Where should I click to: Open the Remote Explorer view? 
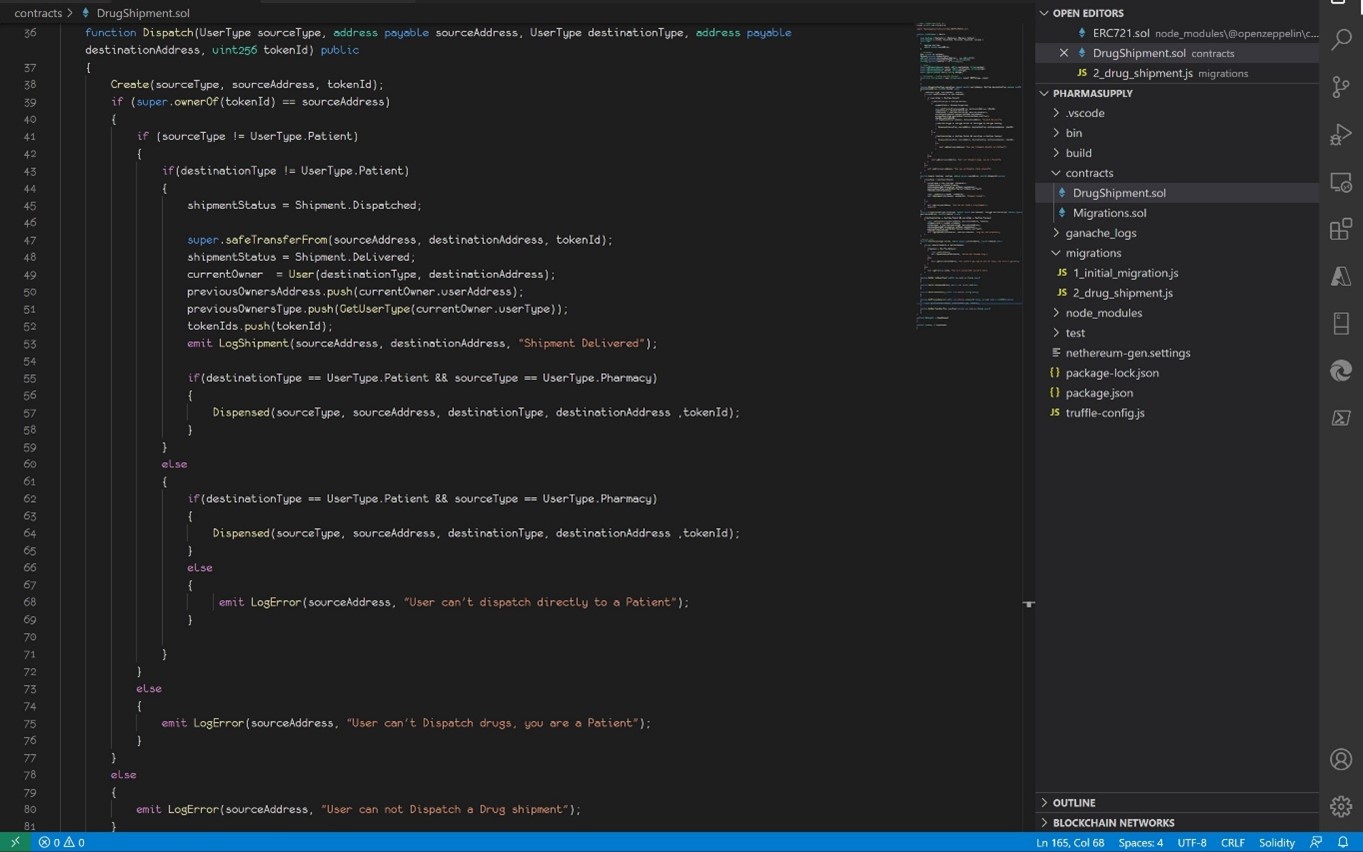pos(1341,183)
